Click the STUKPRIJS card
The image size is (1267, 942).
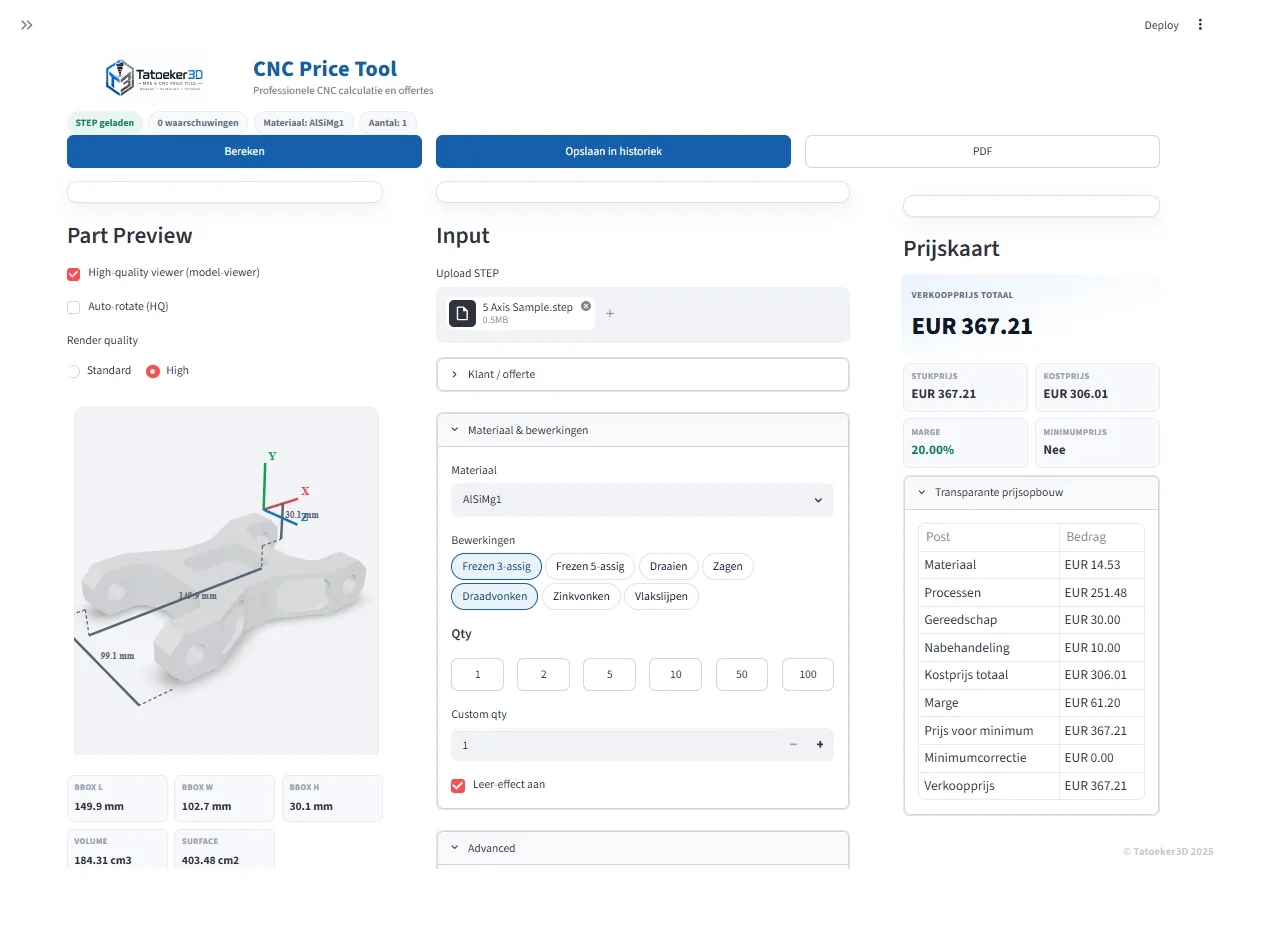coord(965,387)
